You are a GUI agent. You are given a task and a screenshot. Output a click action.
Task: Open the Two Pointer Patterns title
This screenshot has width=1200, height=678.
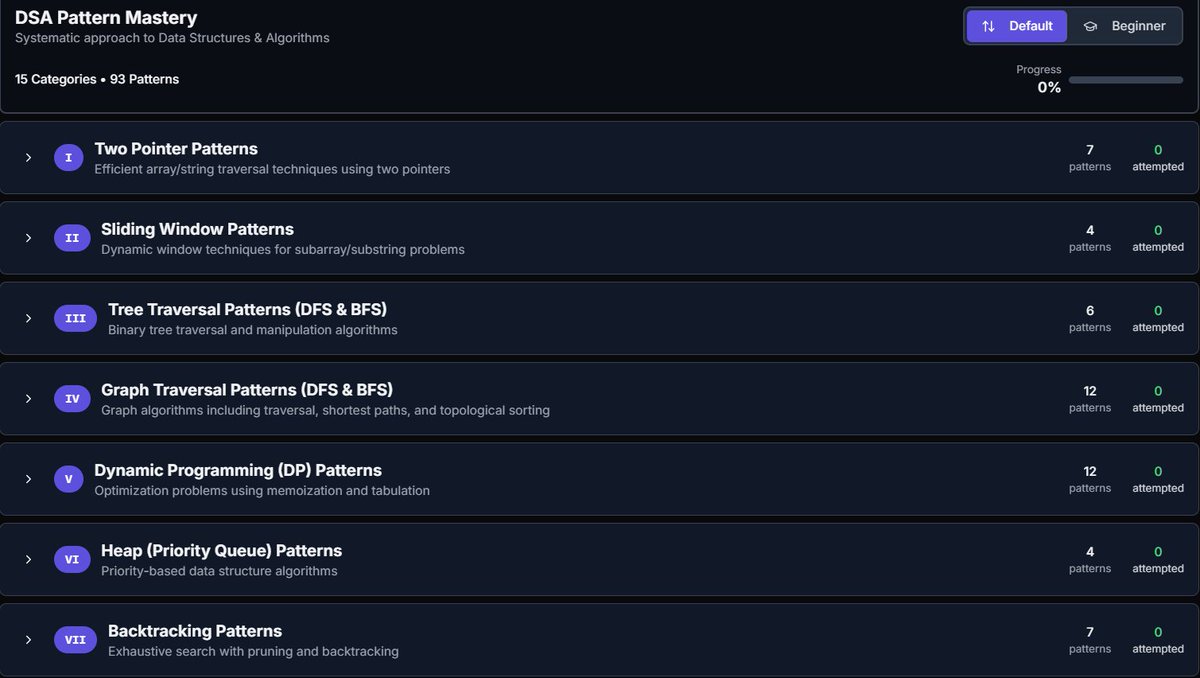click(176, 148)
